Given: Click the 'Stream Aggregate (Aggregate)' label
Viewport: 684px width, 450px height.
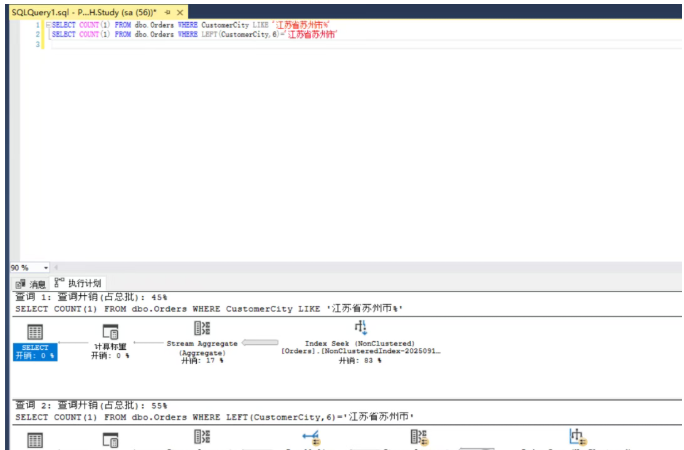Looking at the screenshot, I should point(202,348).
